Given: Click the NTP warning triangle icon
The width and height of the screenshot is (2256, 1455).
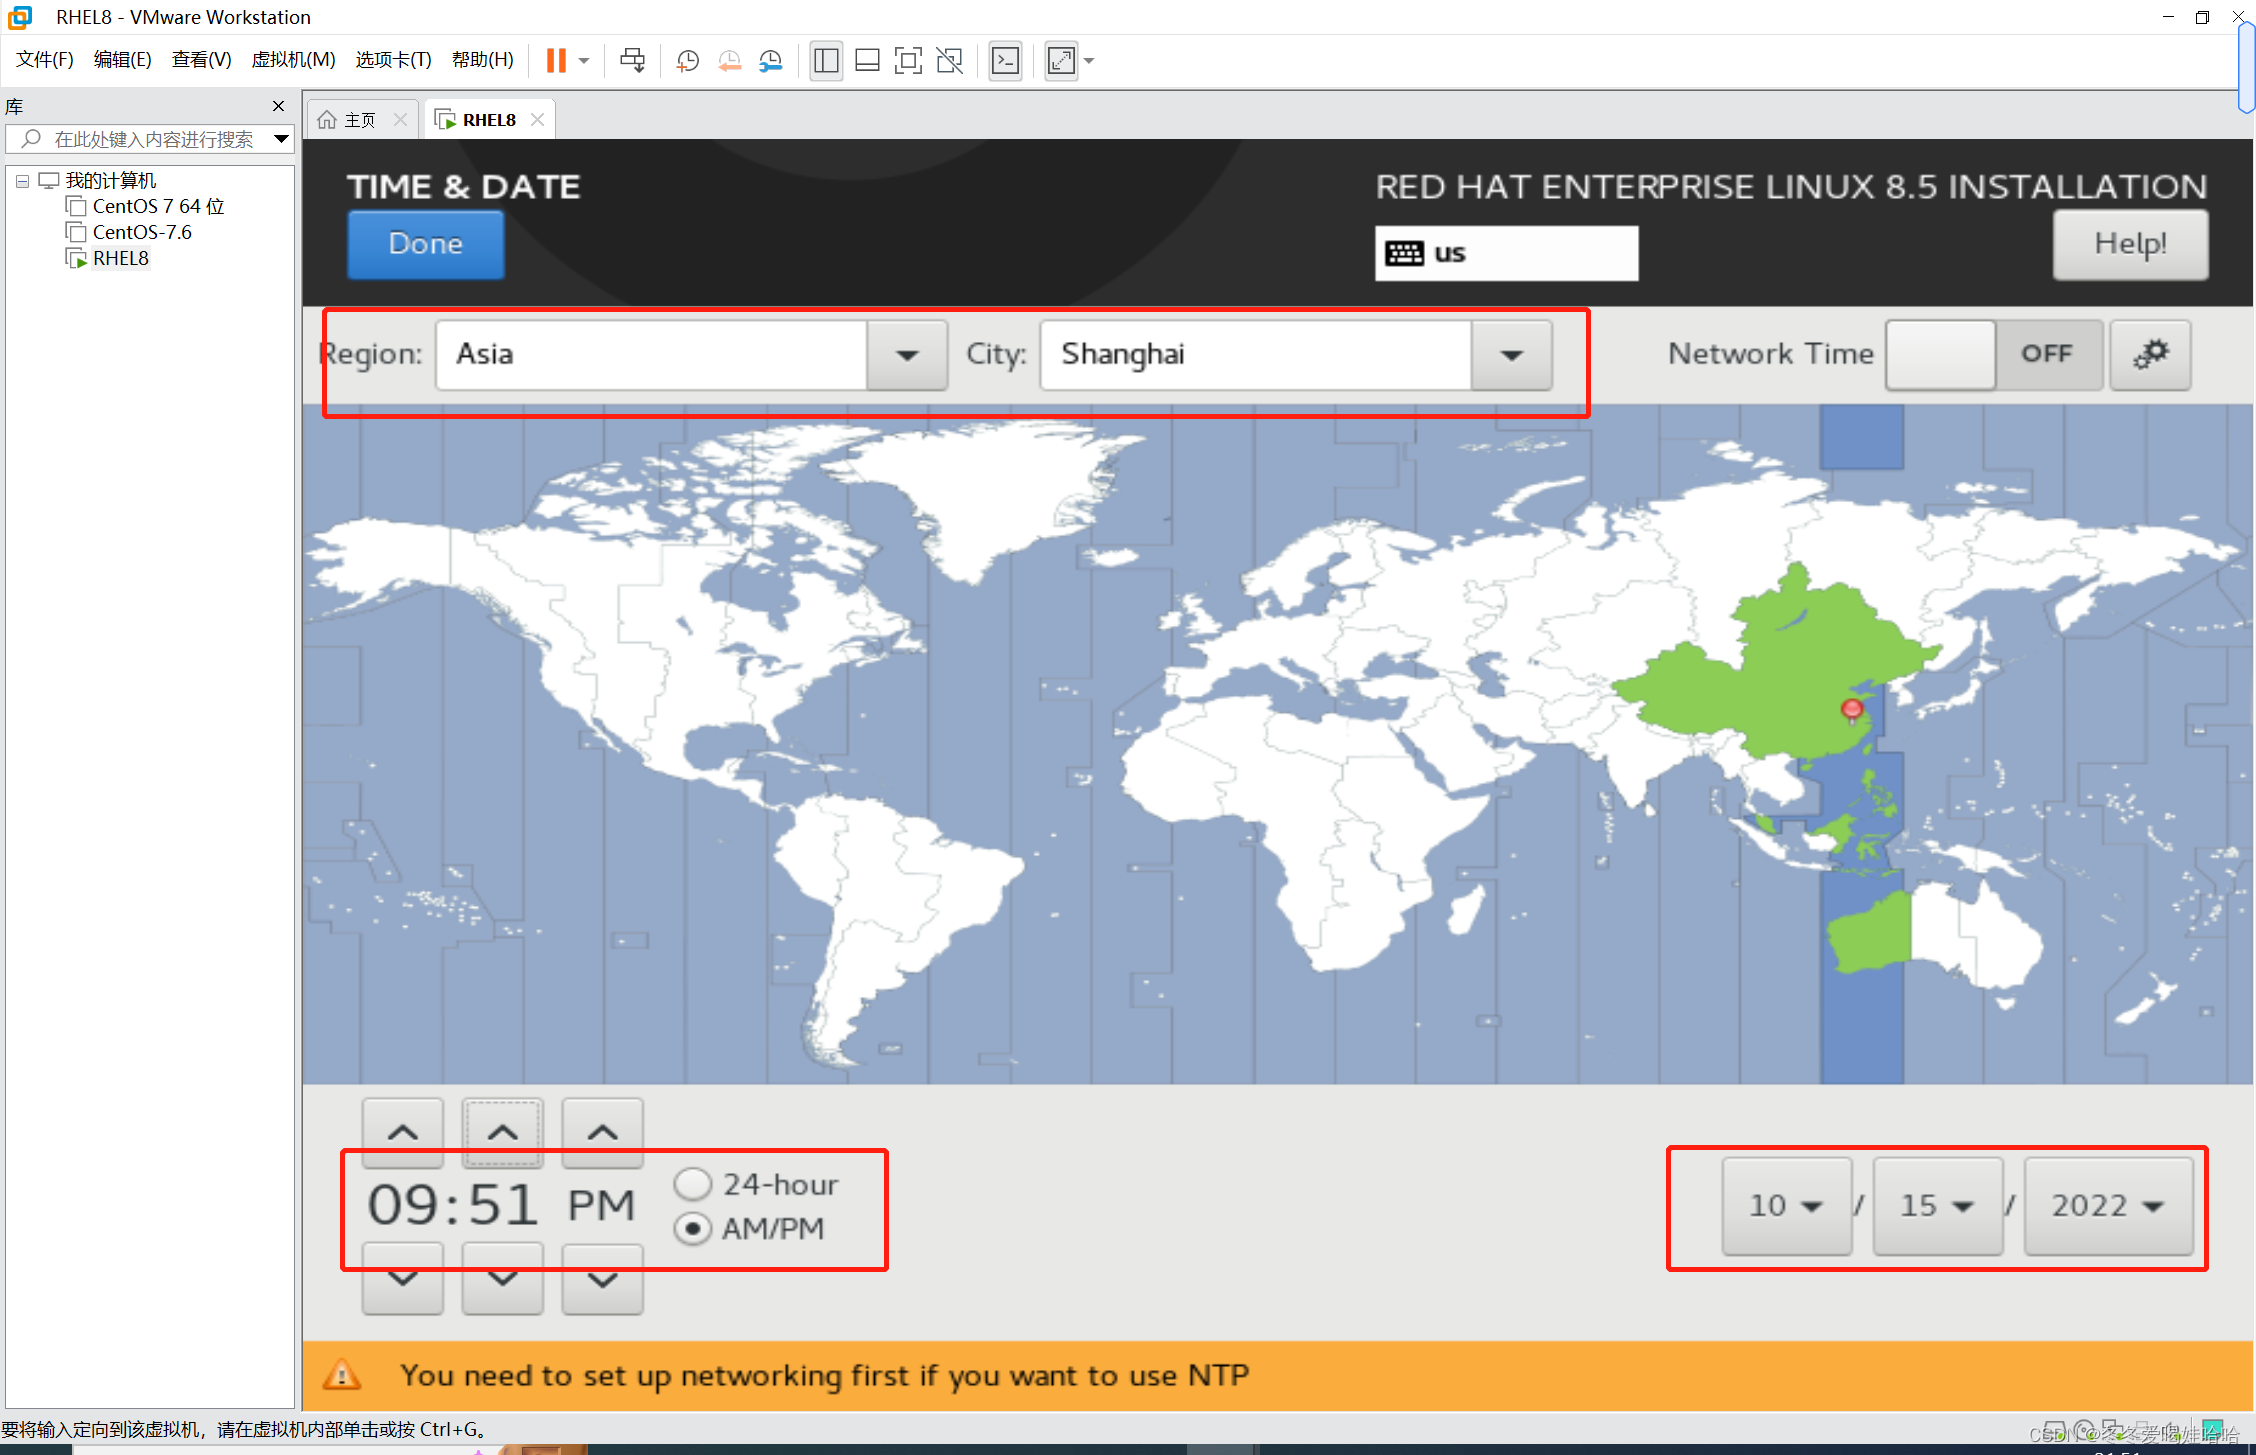Looking at the screenshot, I should coord(342,1375).
